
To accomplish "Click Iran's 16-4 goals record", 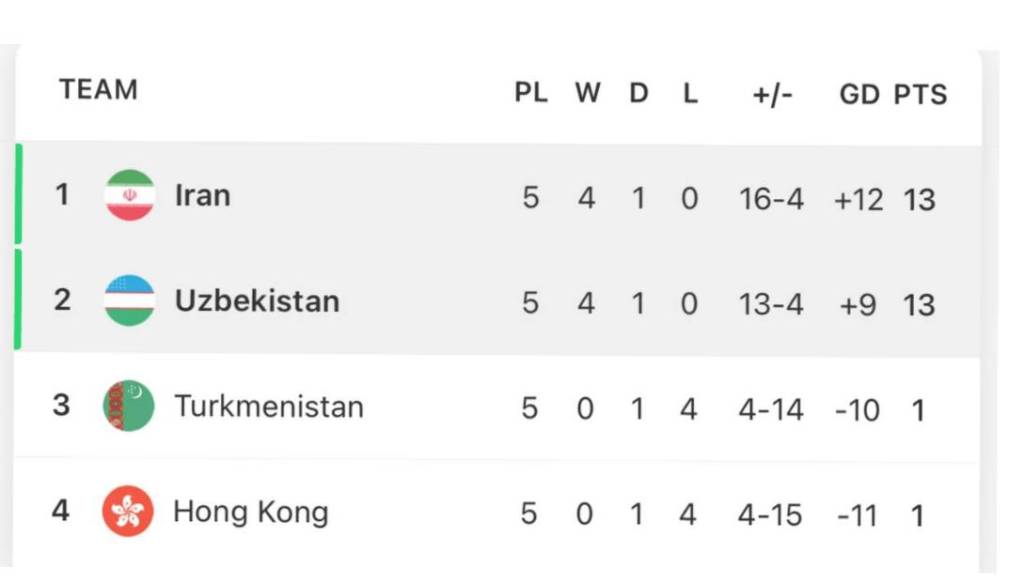I will click(x=771, y=199).
